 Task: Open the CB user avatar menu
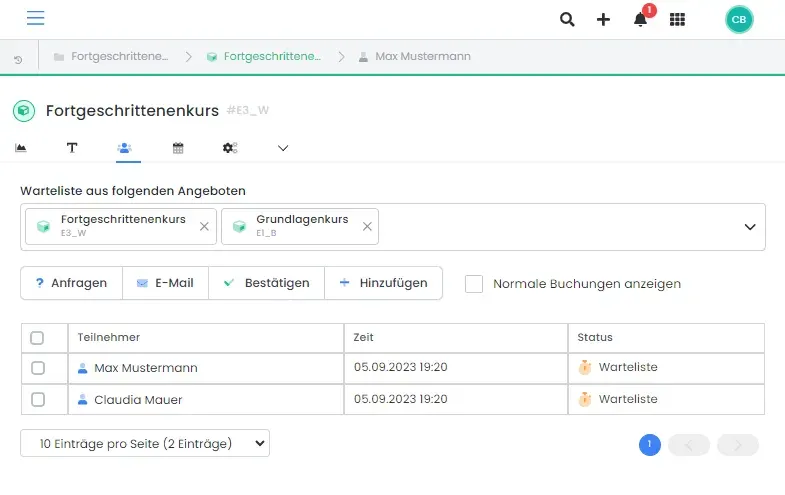739,20
